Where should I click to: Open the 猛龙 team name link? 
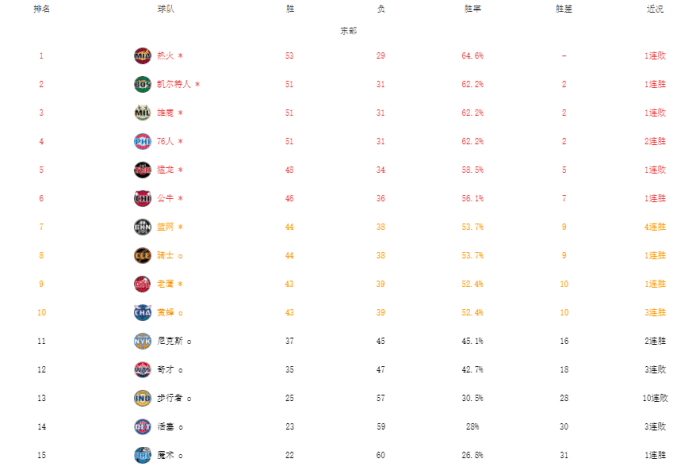[166, 170]
